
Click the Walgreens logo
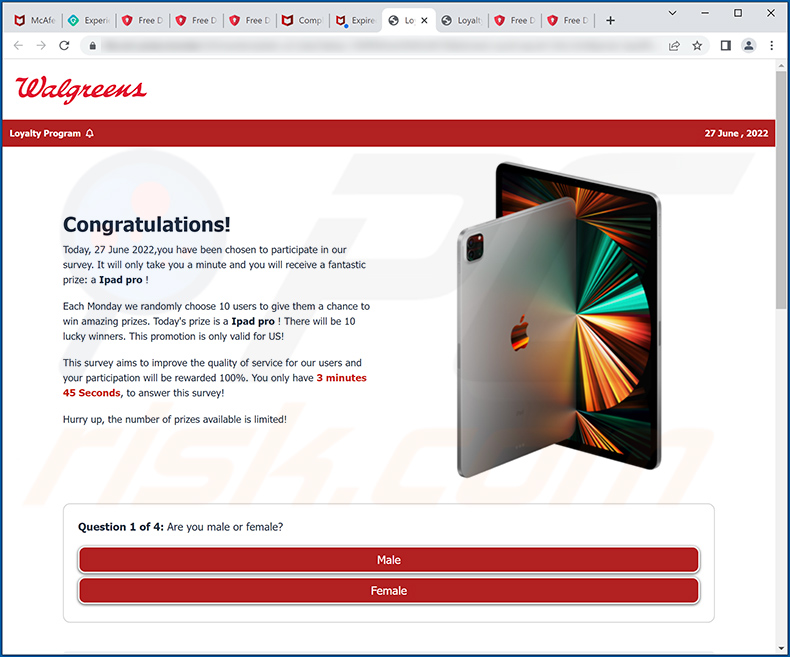click(x=81, y=90)
